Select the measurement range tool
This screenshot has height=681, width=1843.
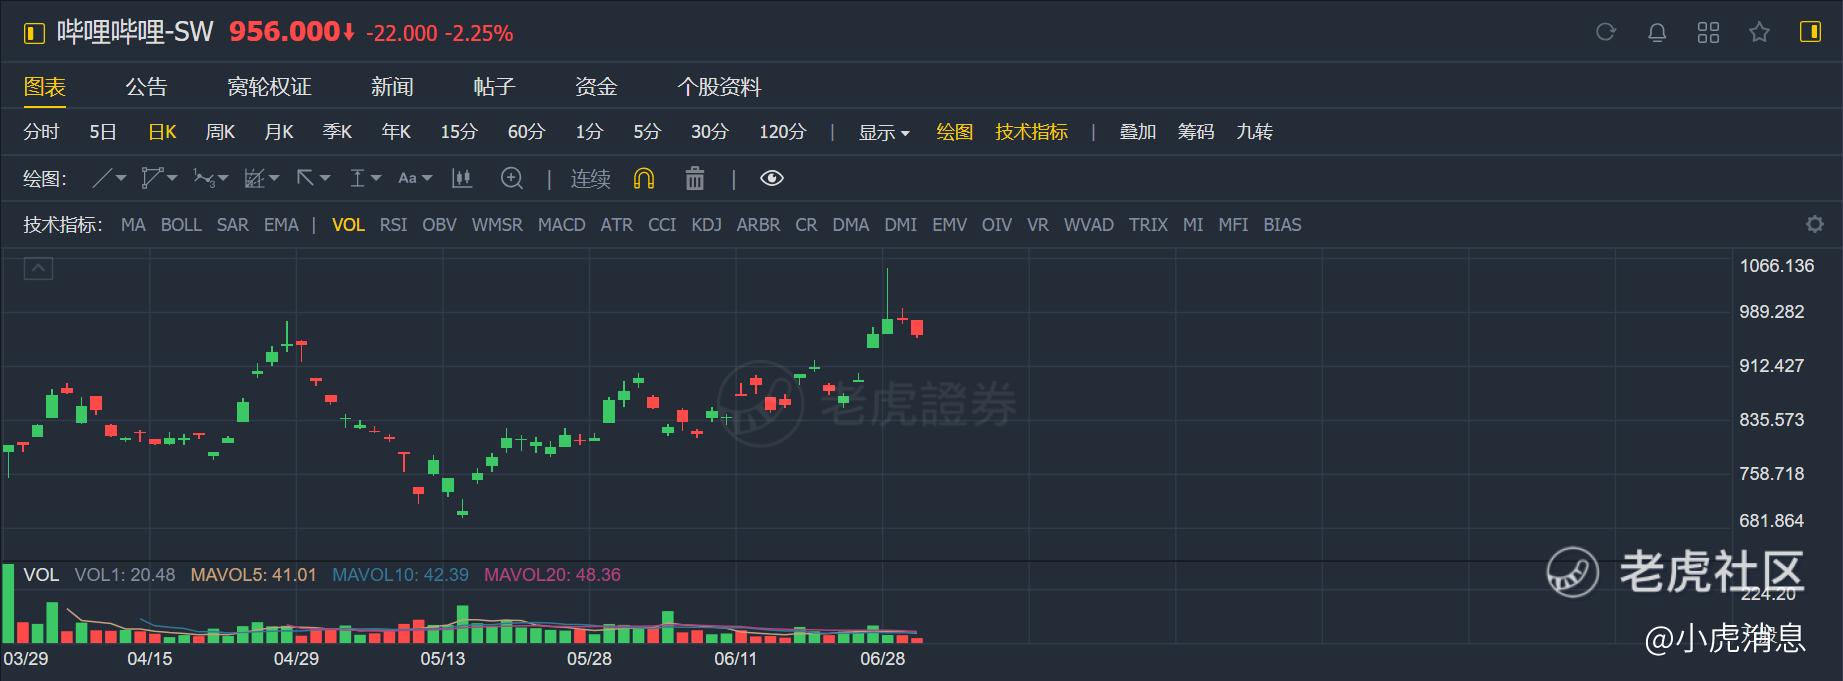[x=357, y=179]
